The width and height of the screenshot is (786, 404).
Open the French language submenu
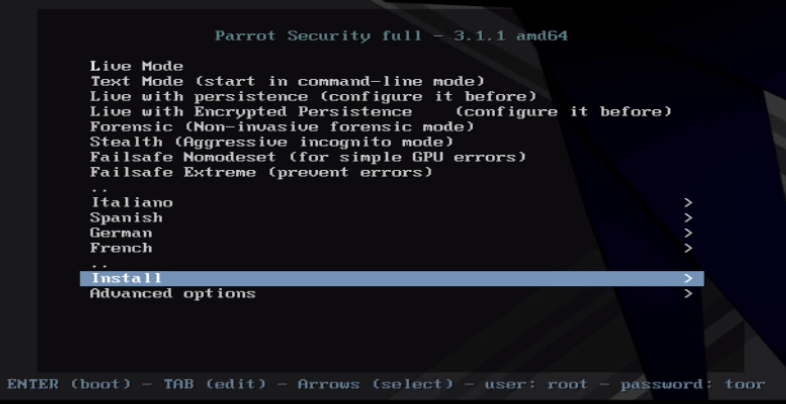pyautogui.click(x=121, y=247)
